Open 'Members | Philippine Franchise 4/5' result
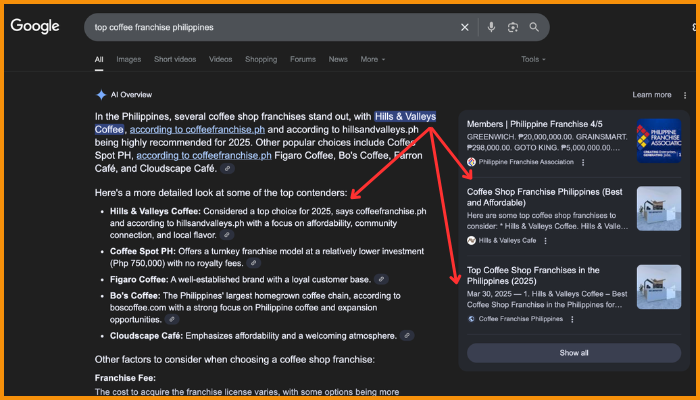Screen dimensions: 700x400 (x=534, y=124)
